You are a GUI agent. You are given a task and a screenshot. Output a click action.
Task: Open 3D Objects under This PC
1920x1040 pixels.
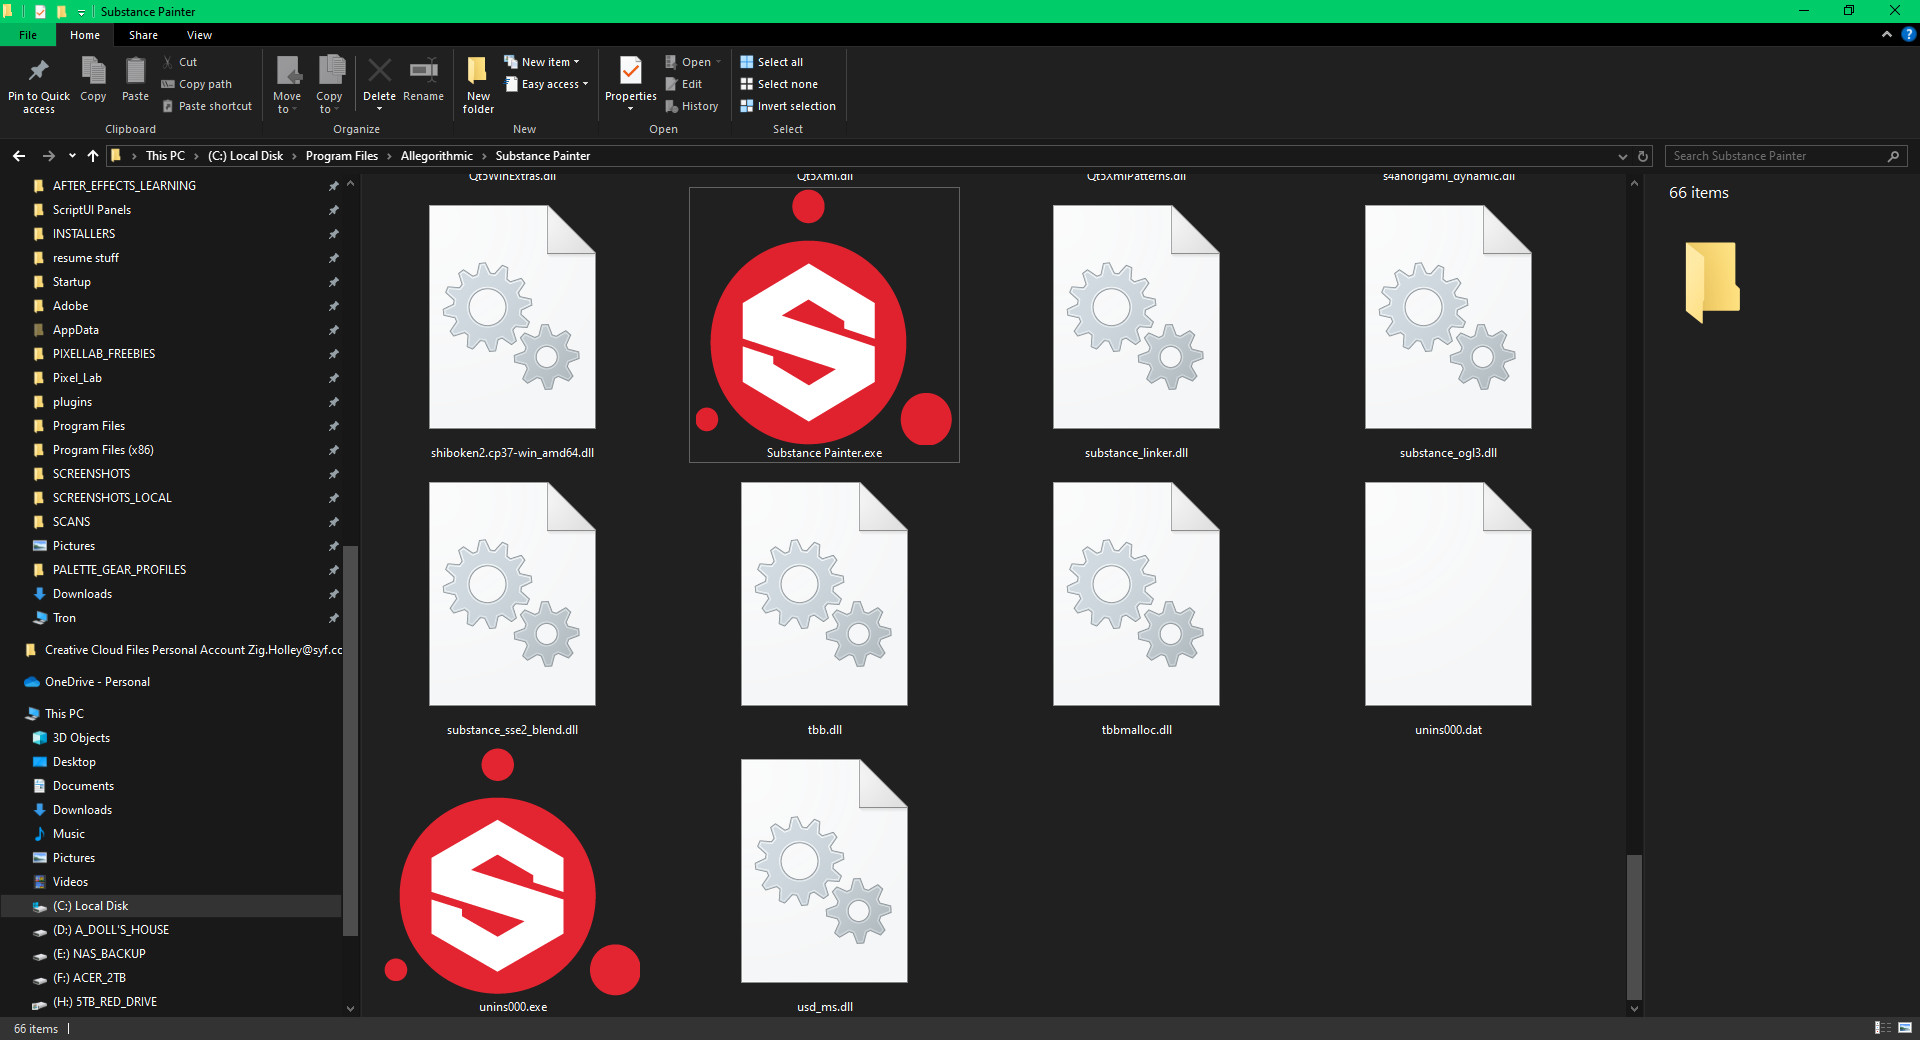(x=81, y=738)
